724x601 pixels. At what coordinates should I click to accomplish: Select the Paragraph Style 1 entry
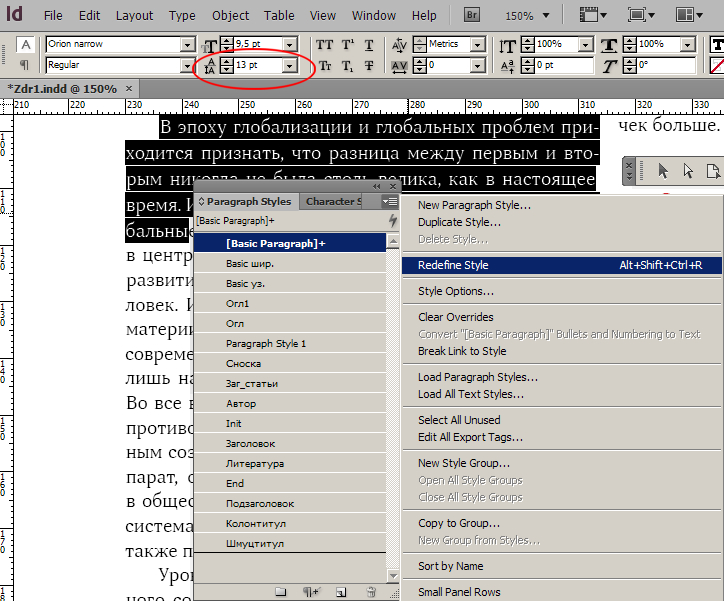(x=290, y=343)
